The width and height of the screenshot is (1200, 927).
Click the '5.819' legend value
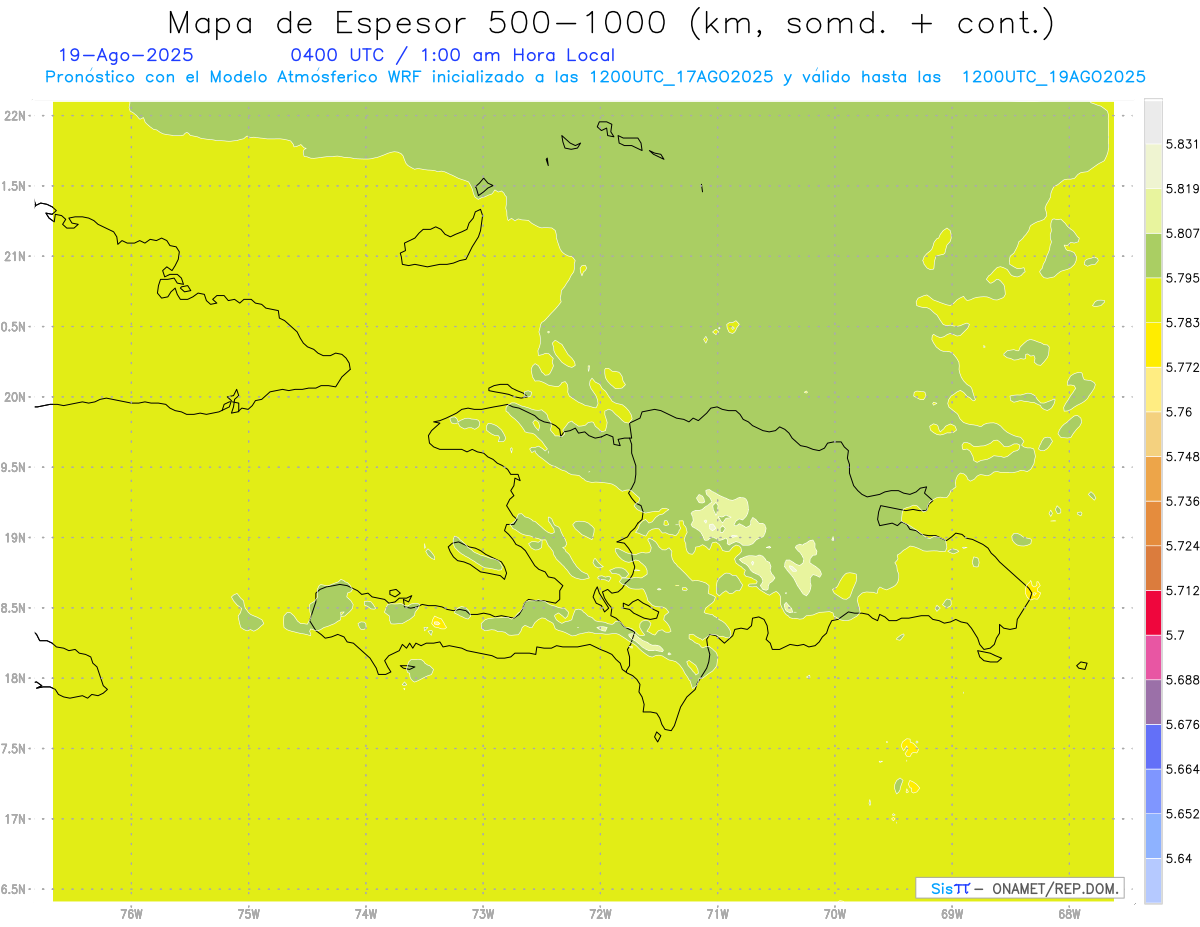[1182, 189]
